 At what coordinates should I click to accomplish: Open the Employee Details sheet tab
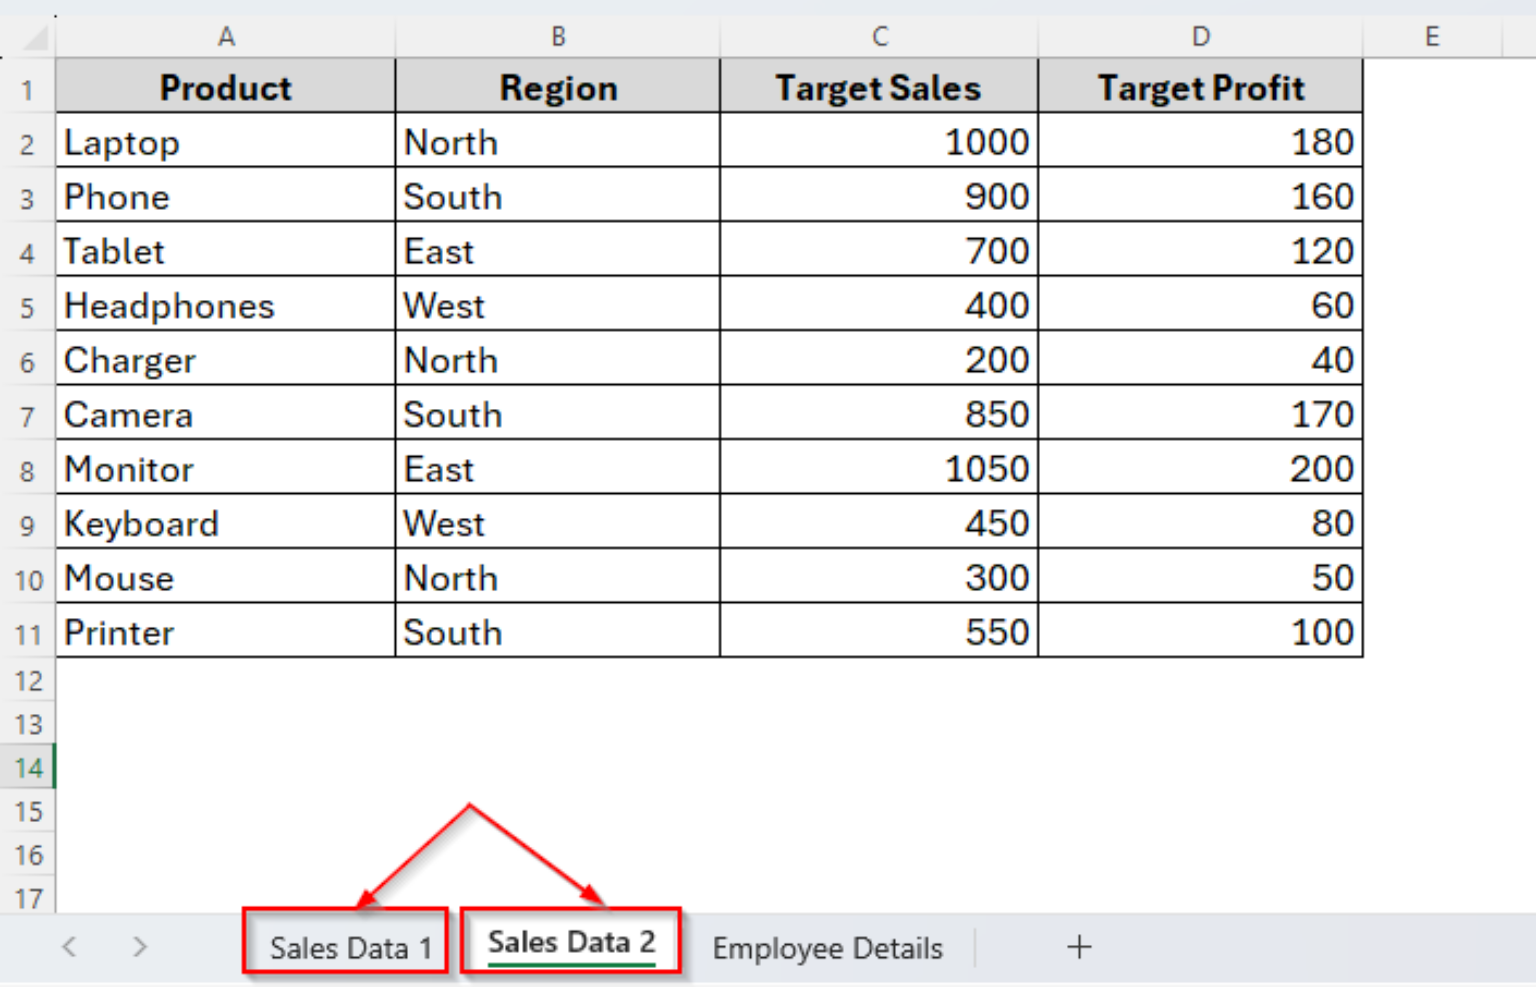coord(827,946)
